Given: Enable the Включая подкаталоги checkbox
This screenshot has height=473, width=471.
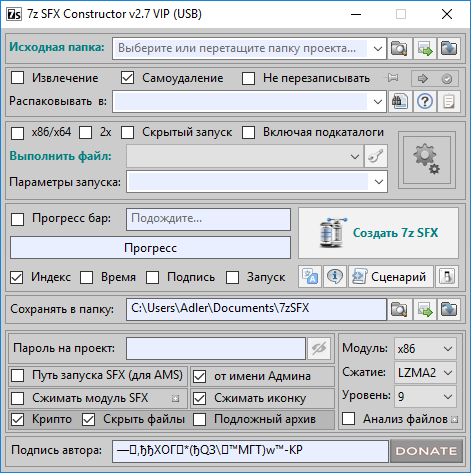Looking at the screenshot, I should pyautogui.click(x=248, y=133).
